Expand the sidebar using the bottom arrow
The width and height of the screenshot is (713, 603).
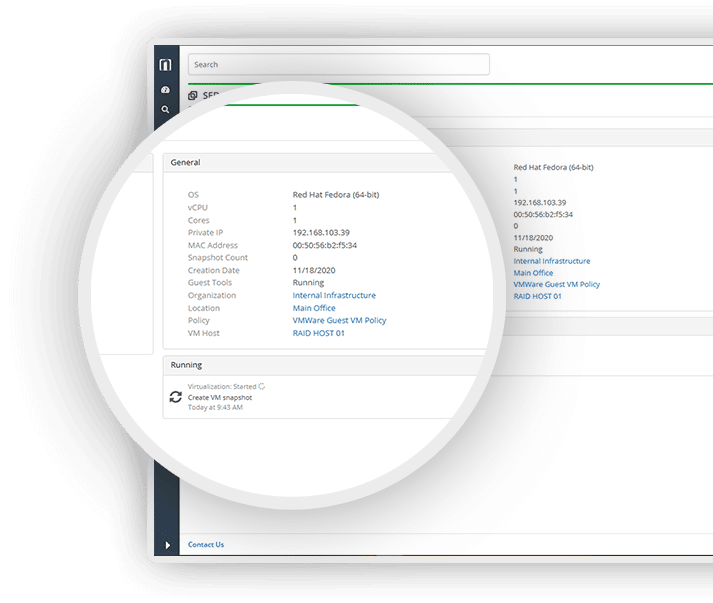[166, 545]
